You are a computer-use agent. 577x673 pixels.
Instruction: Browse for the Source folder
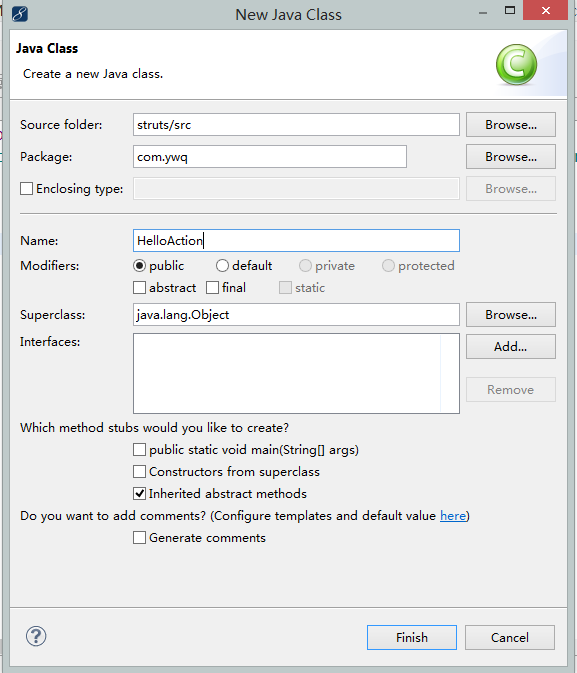(511, 124)
